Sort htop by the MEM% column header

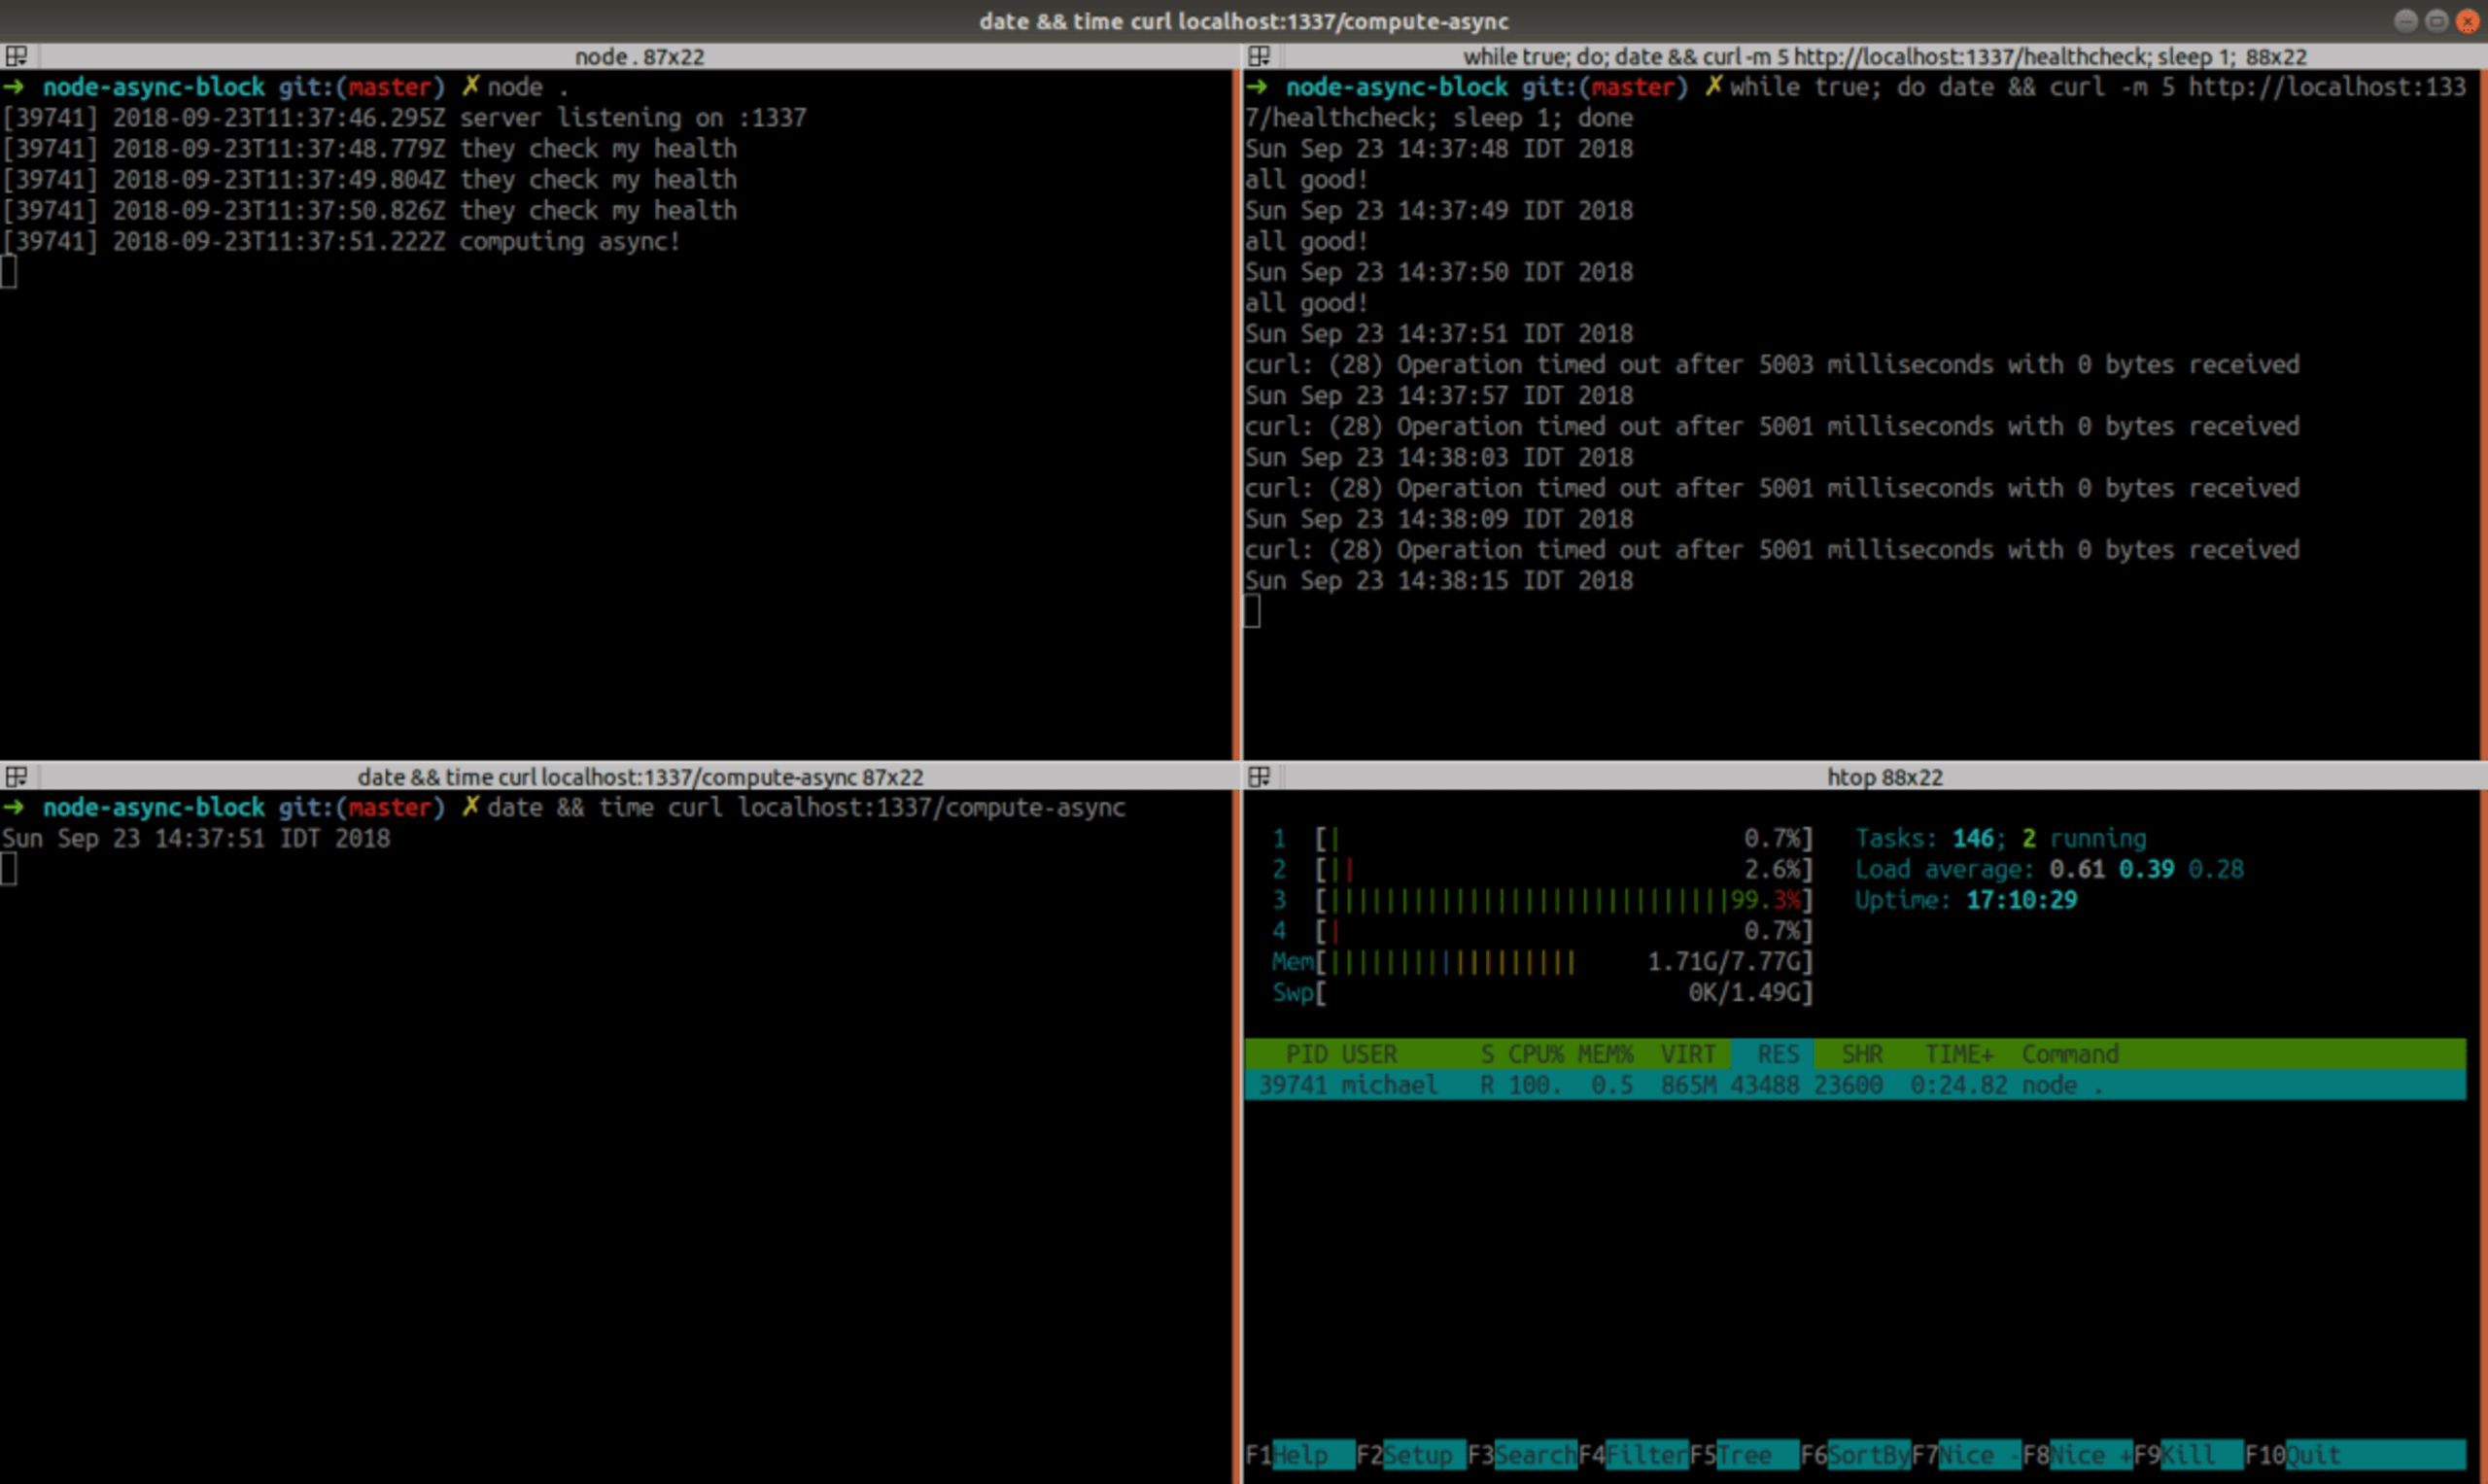tap(1605, 1054)
